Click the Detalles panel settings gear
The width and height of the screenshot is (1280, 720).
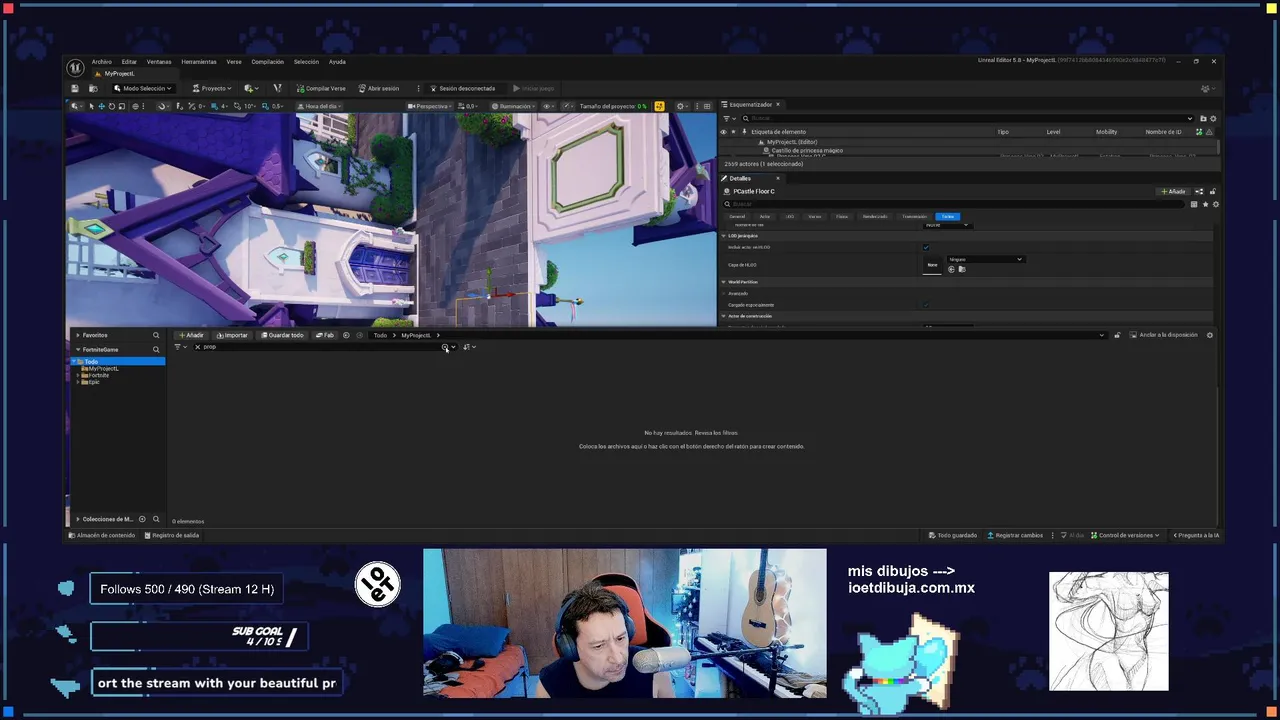pos(1215,204)
